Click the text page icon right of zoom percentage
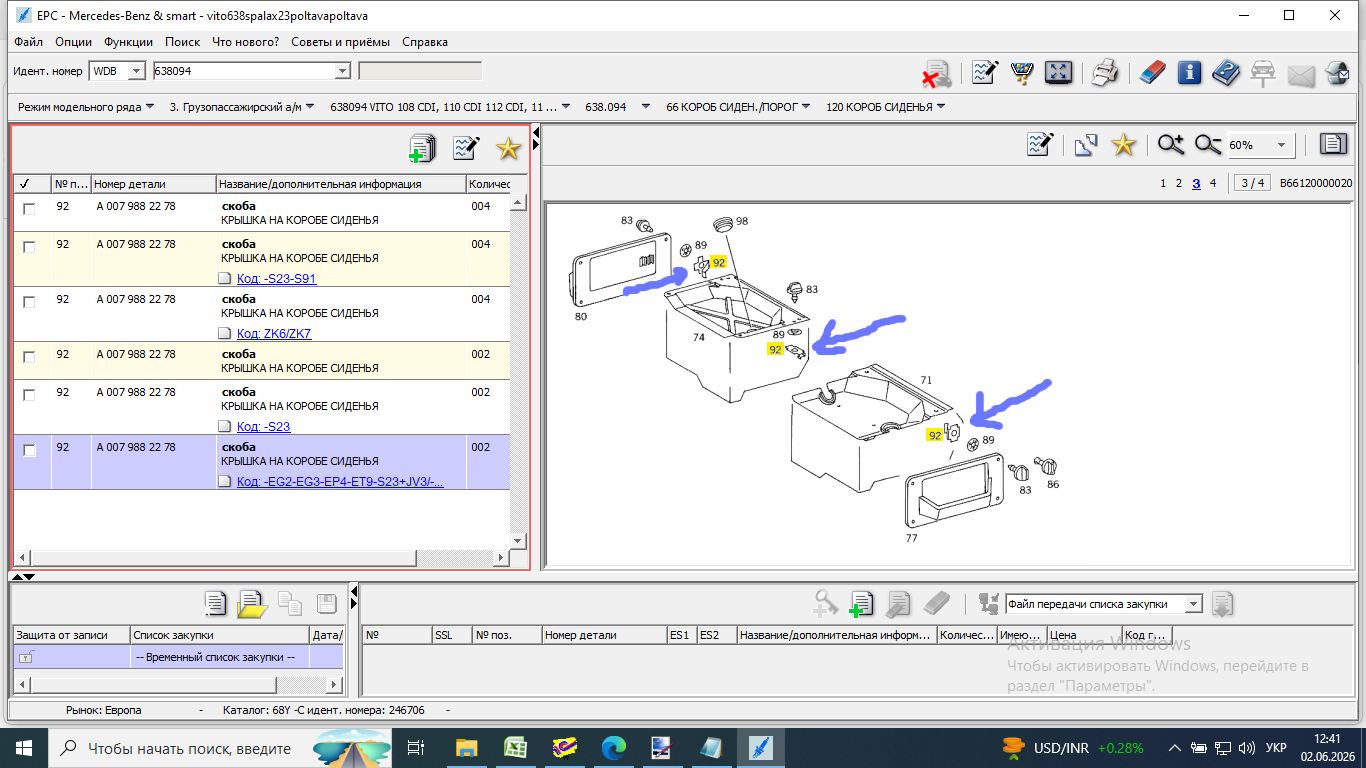The height and width of the screenshot is (768, 1366). click(x=1333, y=145)
